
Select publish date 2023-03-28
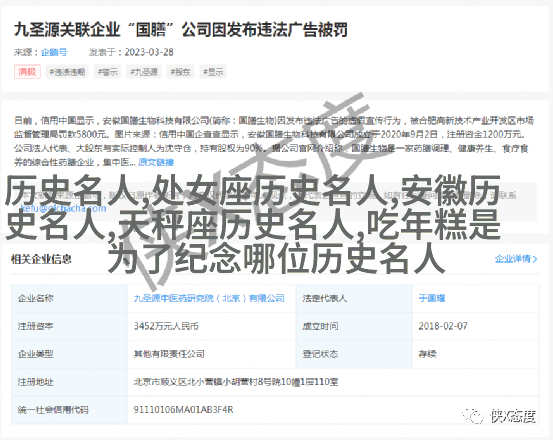[149, 52]
